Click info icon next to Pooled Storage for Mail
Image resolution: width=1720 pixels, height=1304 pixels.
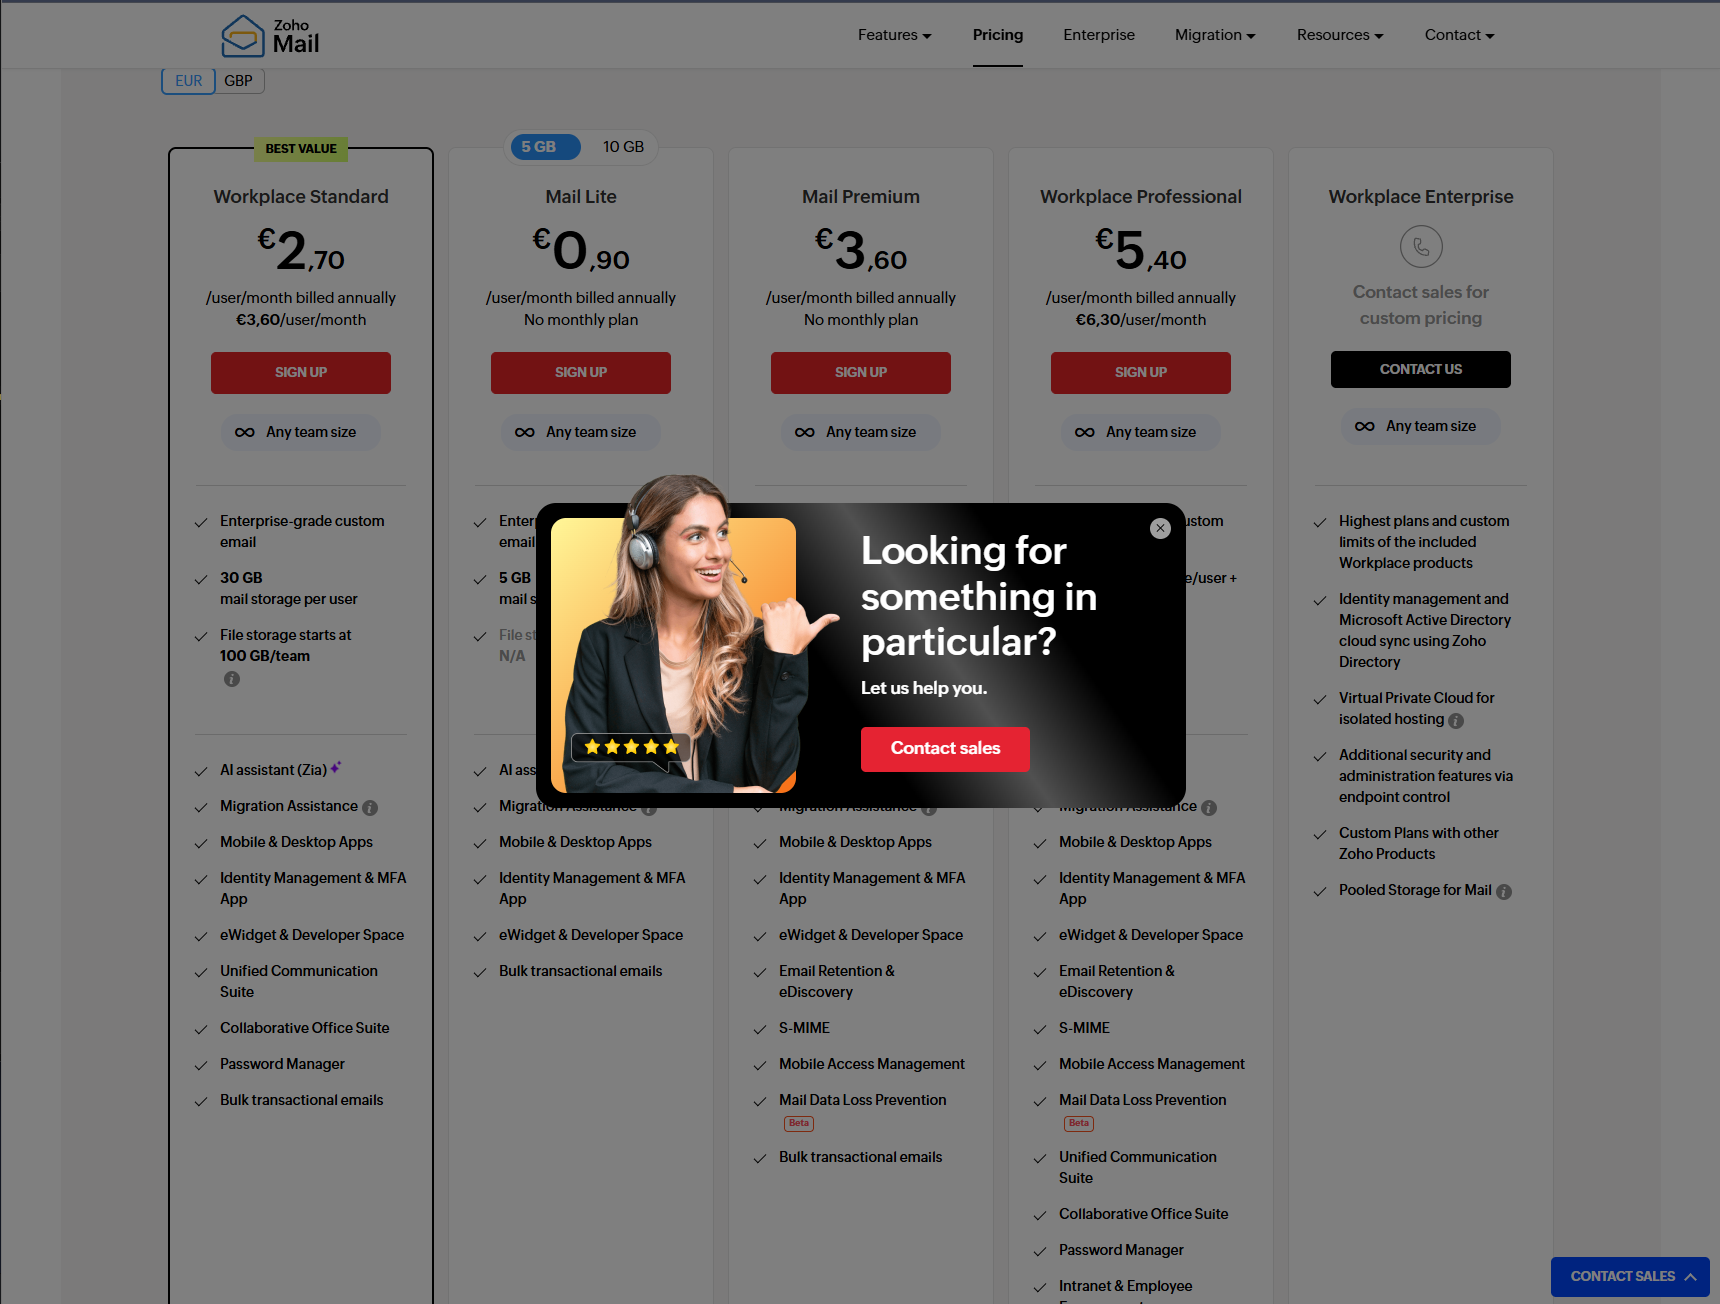point(1504,892)
